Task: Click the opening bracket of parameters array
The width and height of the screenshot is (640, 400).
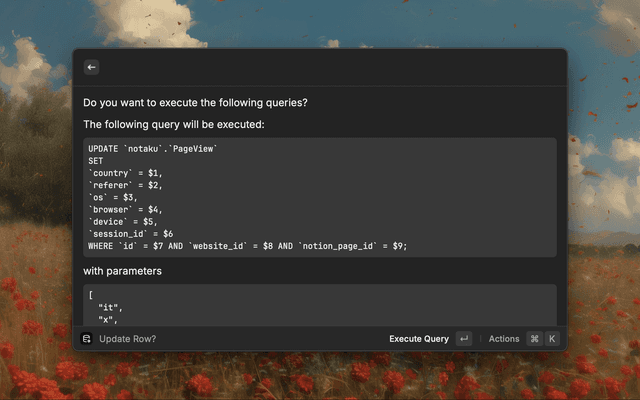Action: tap(90, 296)
